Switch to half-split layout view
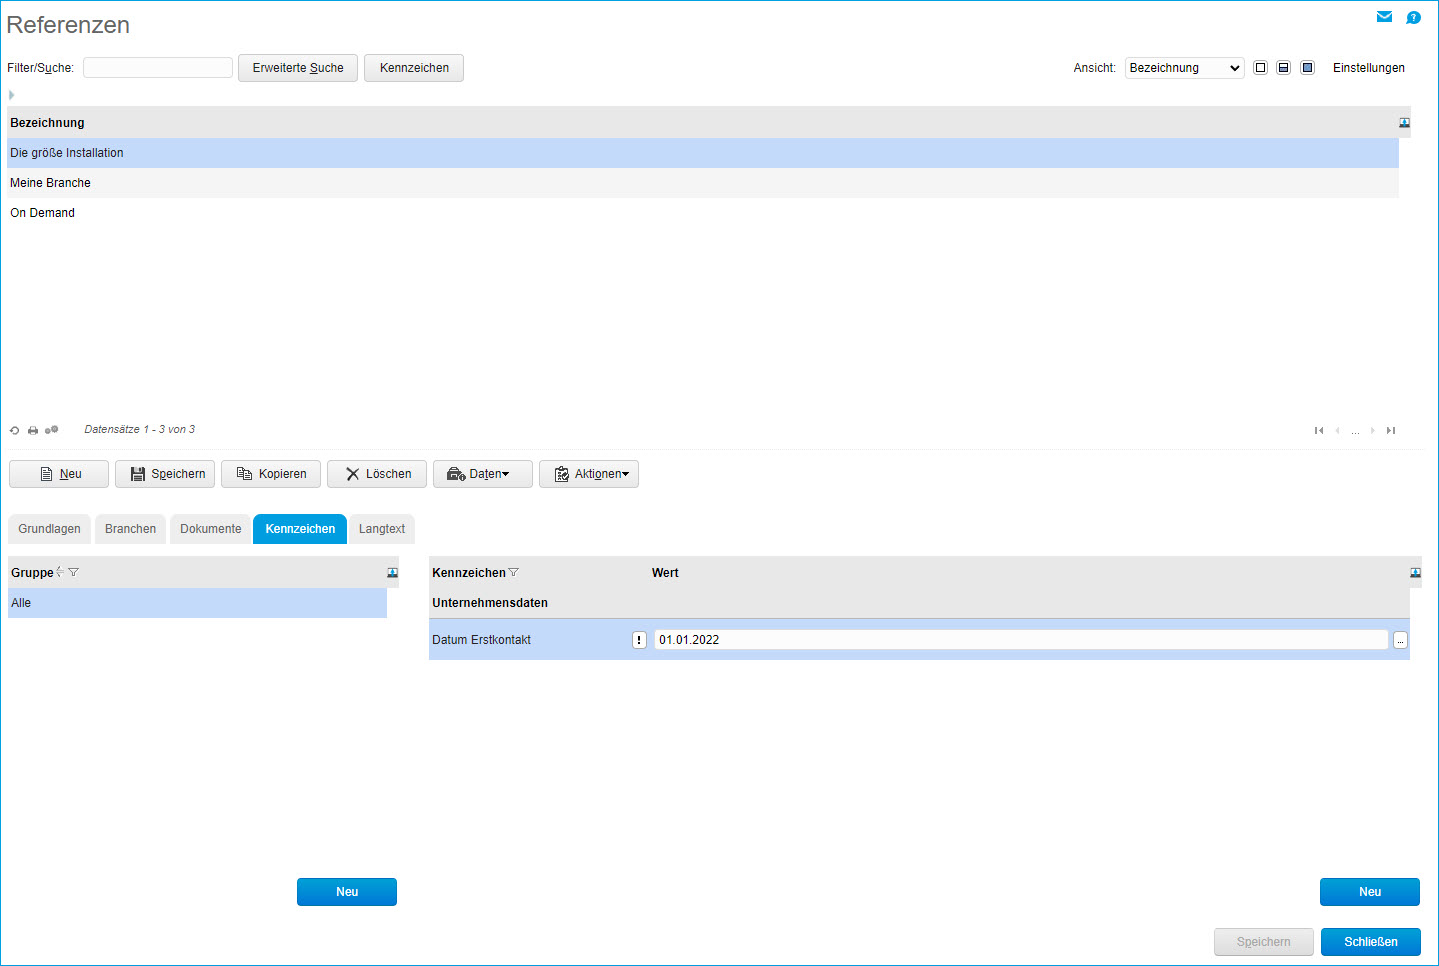 (x=1283, y=68)
